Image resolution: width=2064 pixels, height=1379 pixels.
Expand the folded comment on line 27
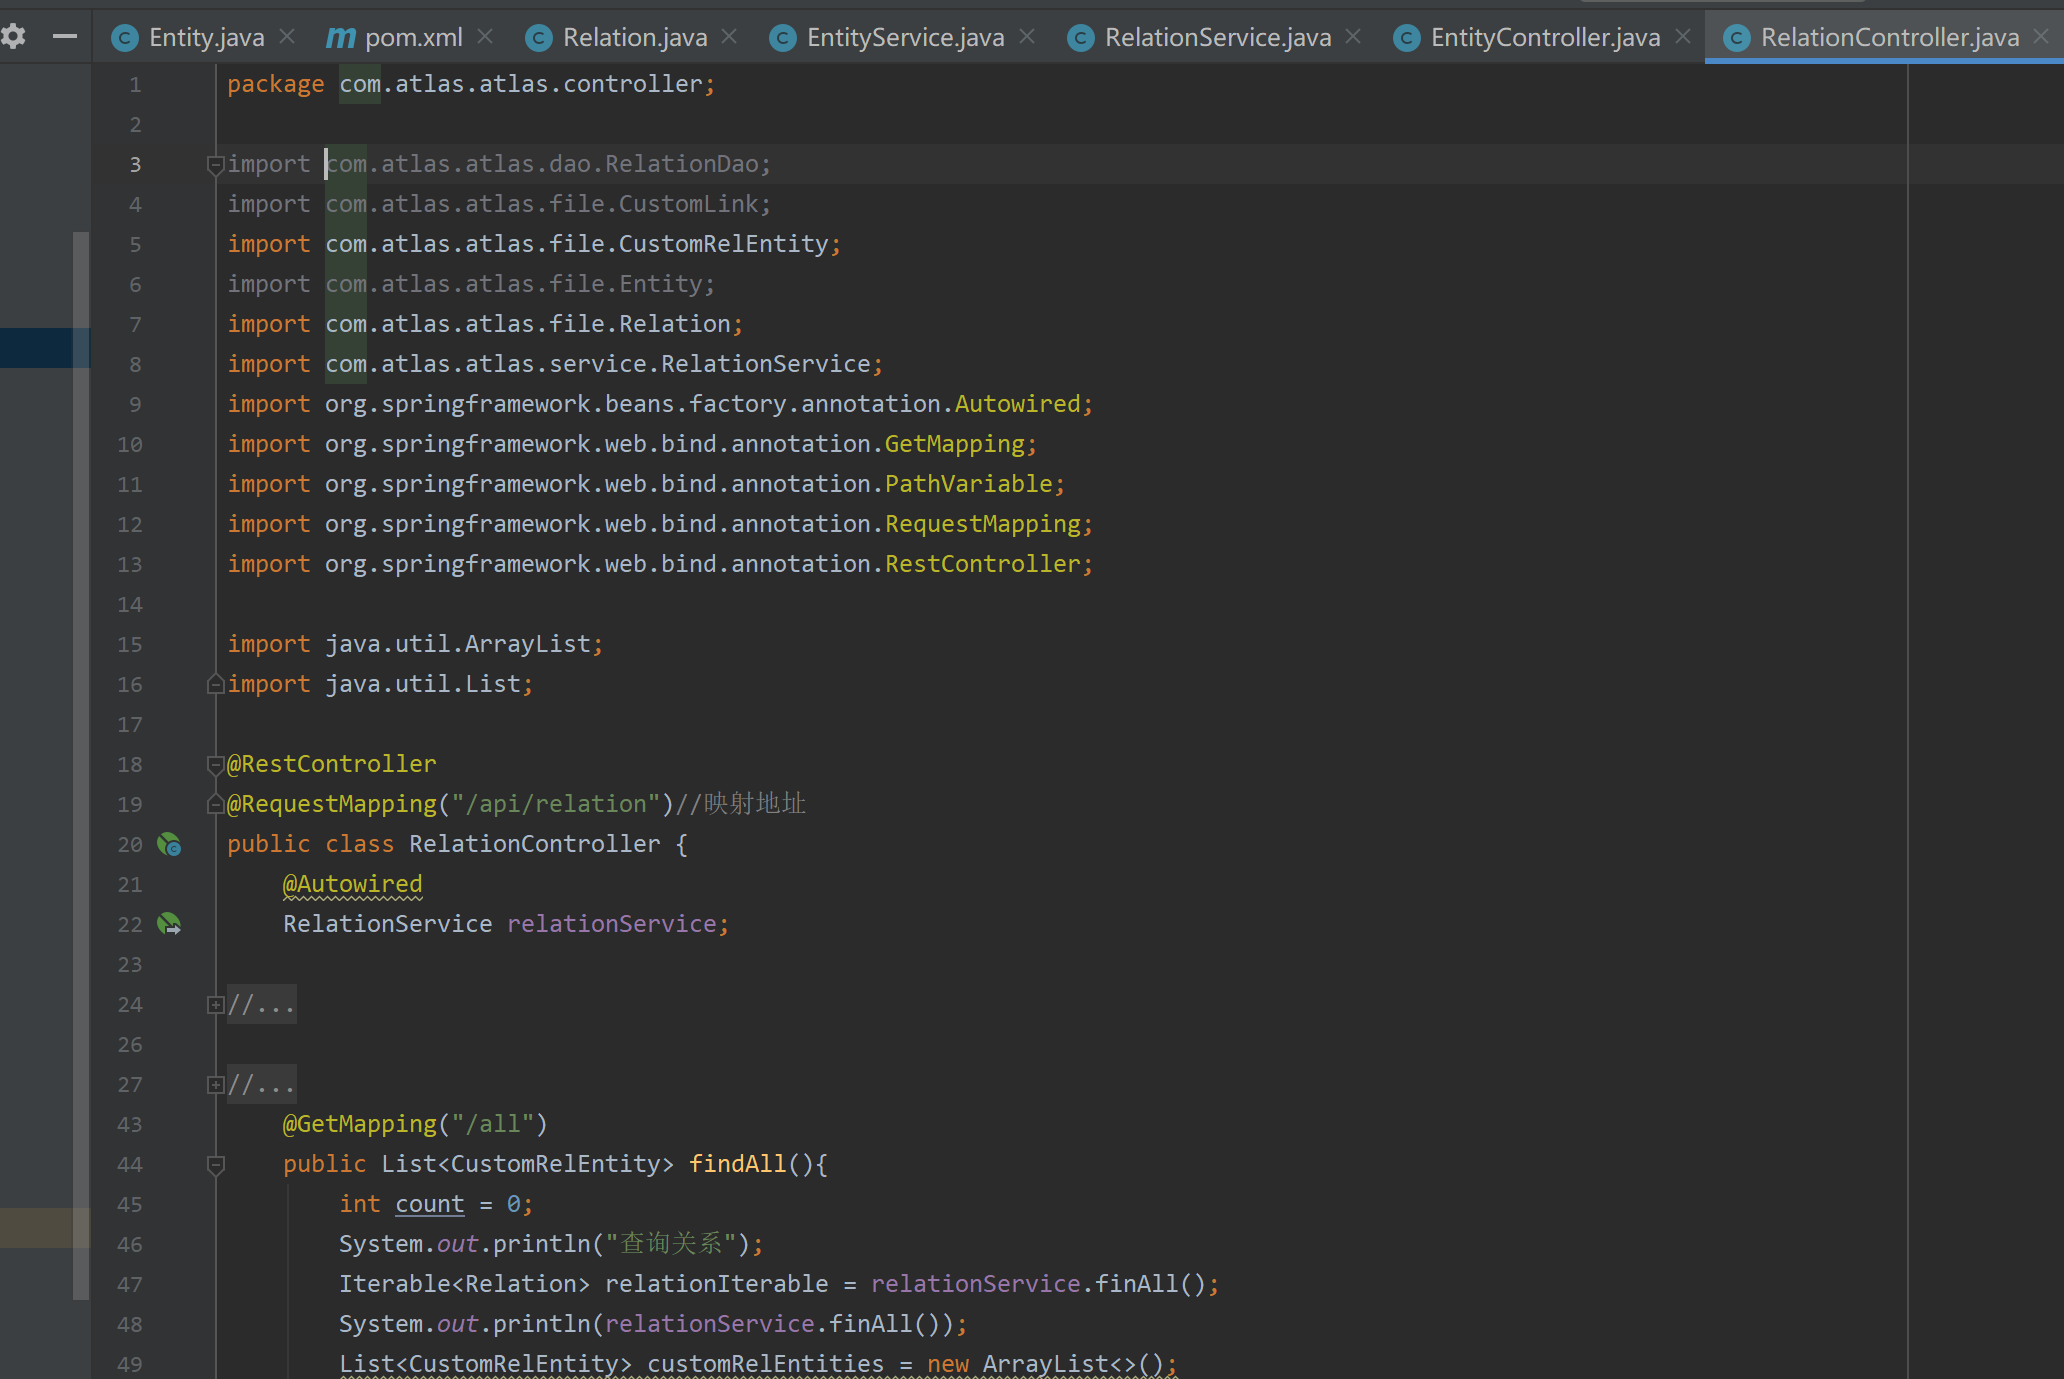coord(215,1085)
